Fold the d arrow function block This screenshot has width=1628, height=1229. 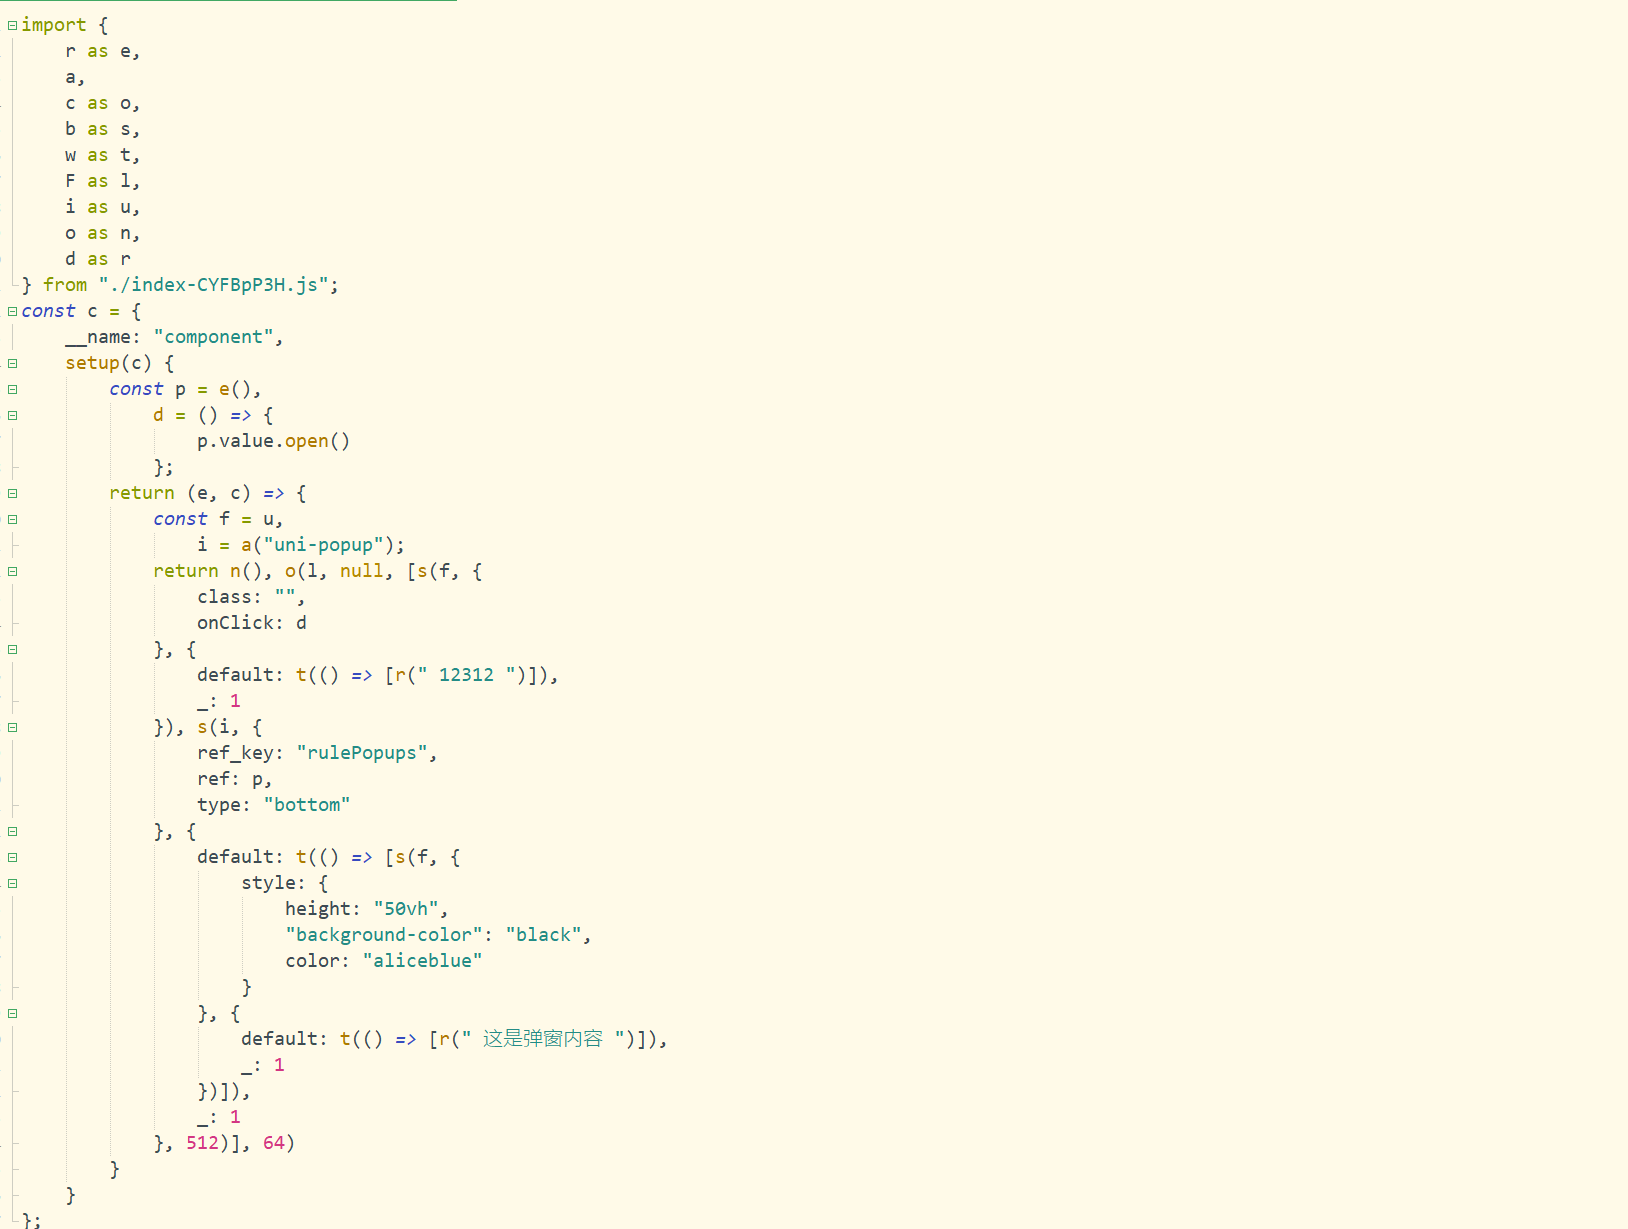coord(12,415)
